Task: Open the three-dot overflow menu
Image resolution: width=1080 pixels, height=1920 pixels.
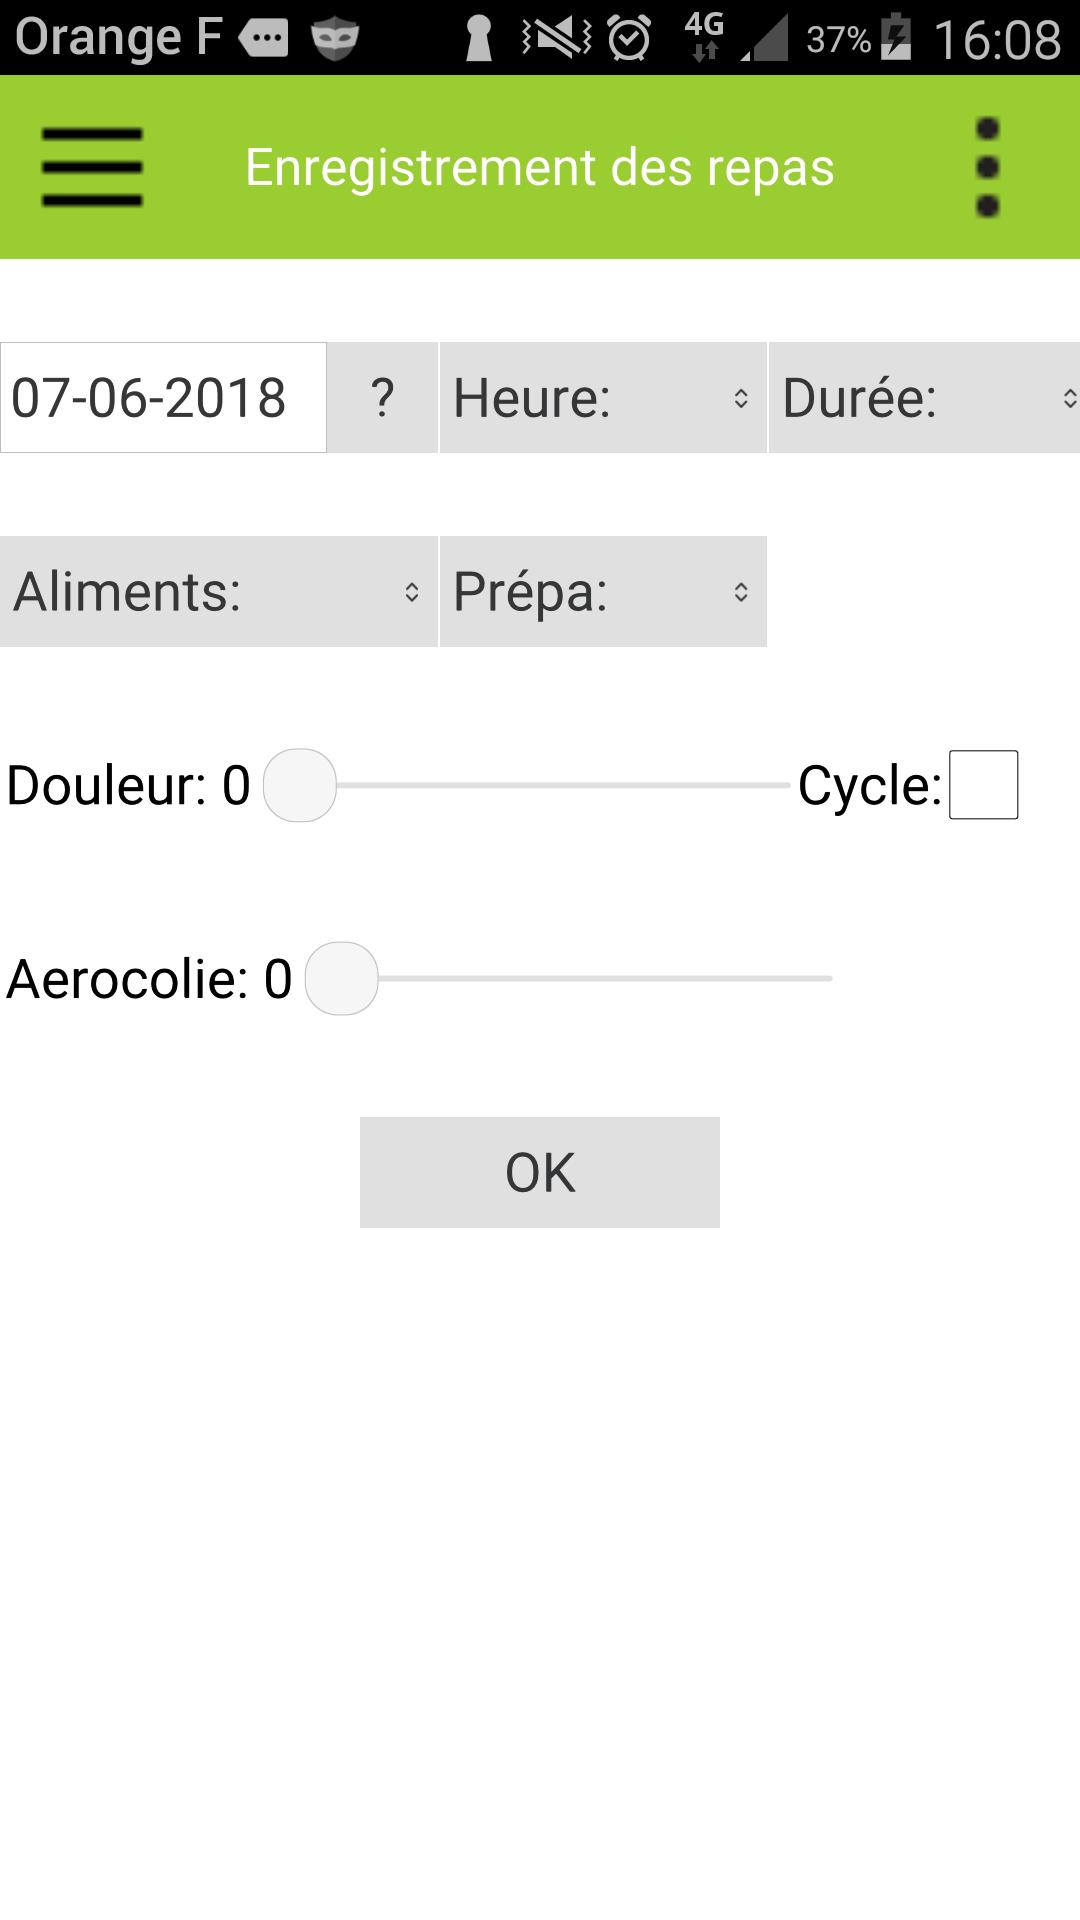Action: [x=987, y=167]
